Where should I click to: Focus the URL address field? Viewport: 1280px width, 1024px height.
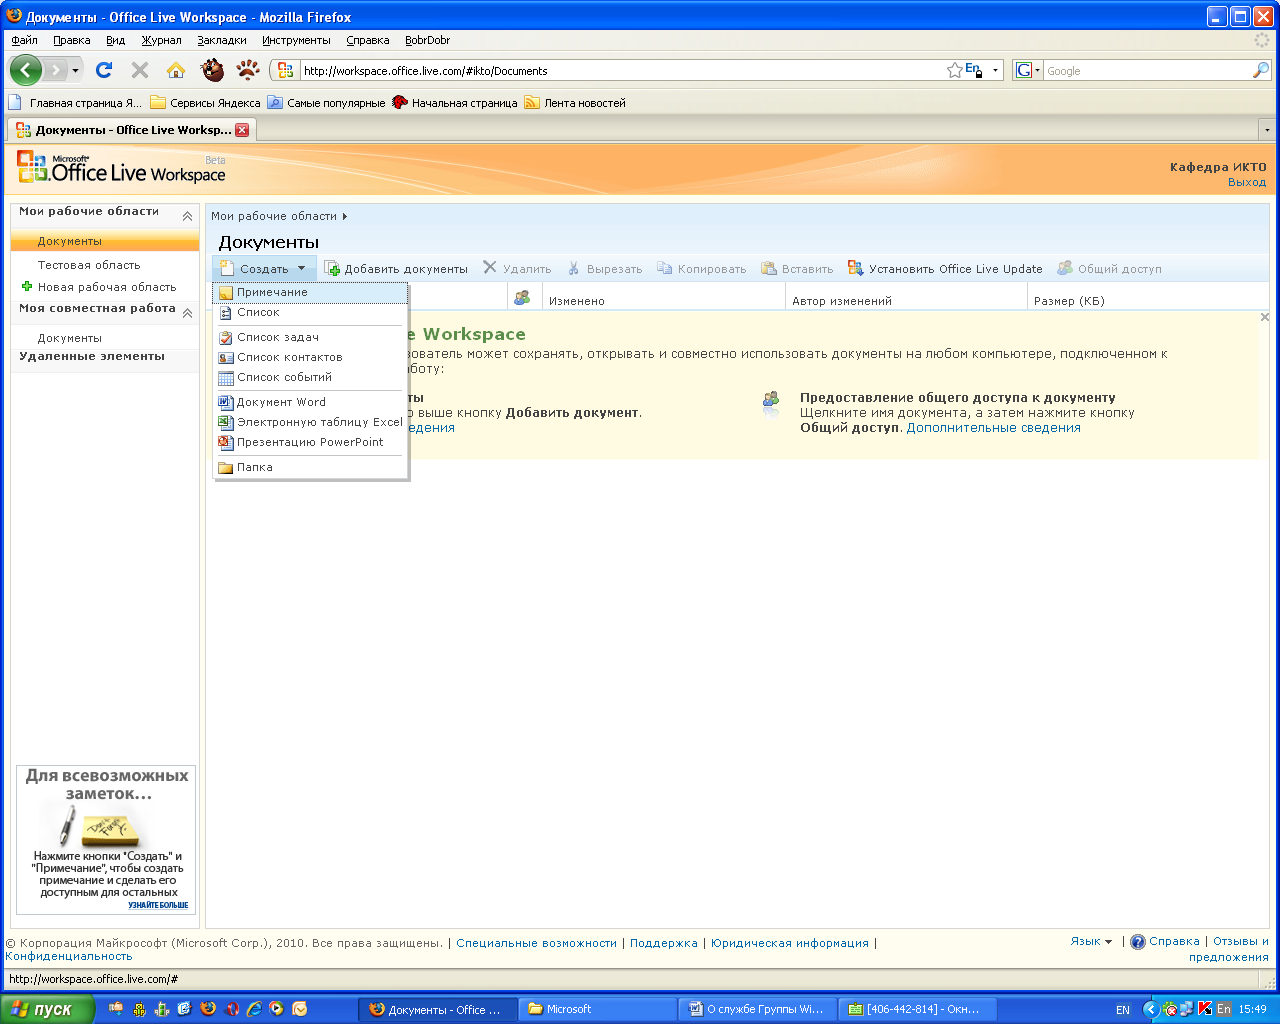click(x=620, y=71)
